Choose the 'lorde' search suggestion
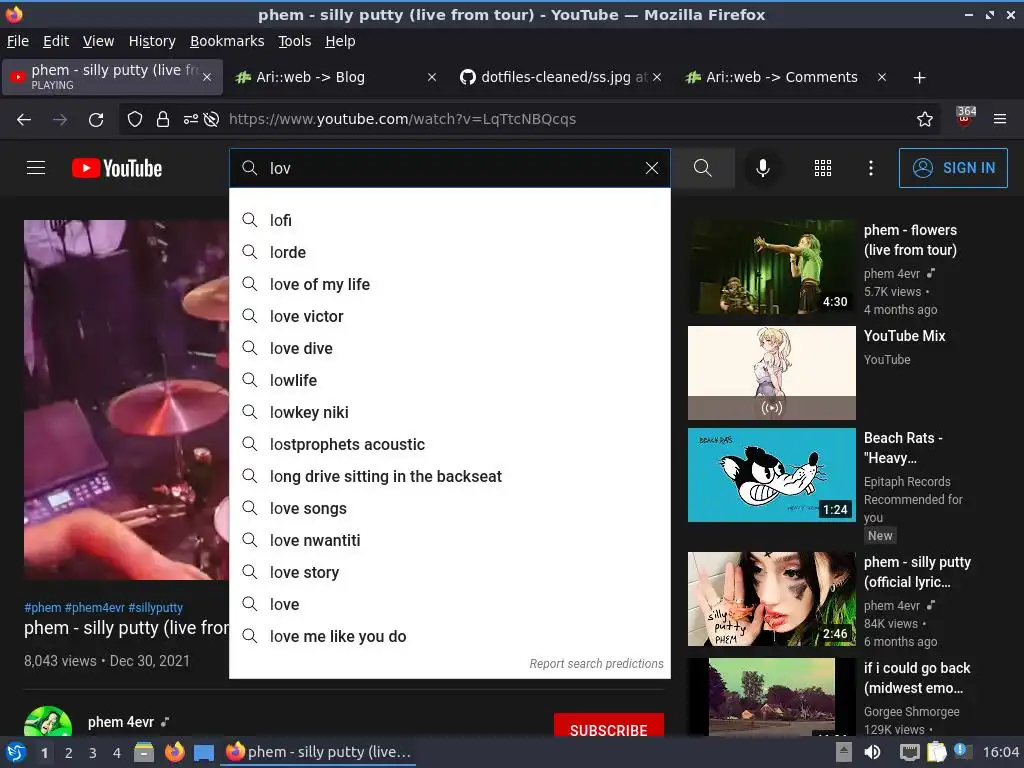The height and width of the screenshot is (768, 1024). click(449, 252)
